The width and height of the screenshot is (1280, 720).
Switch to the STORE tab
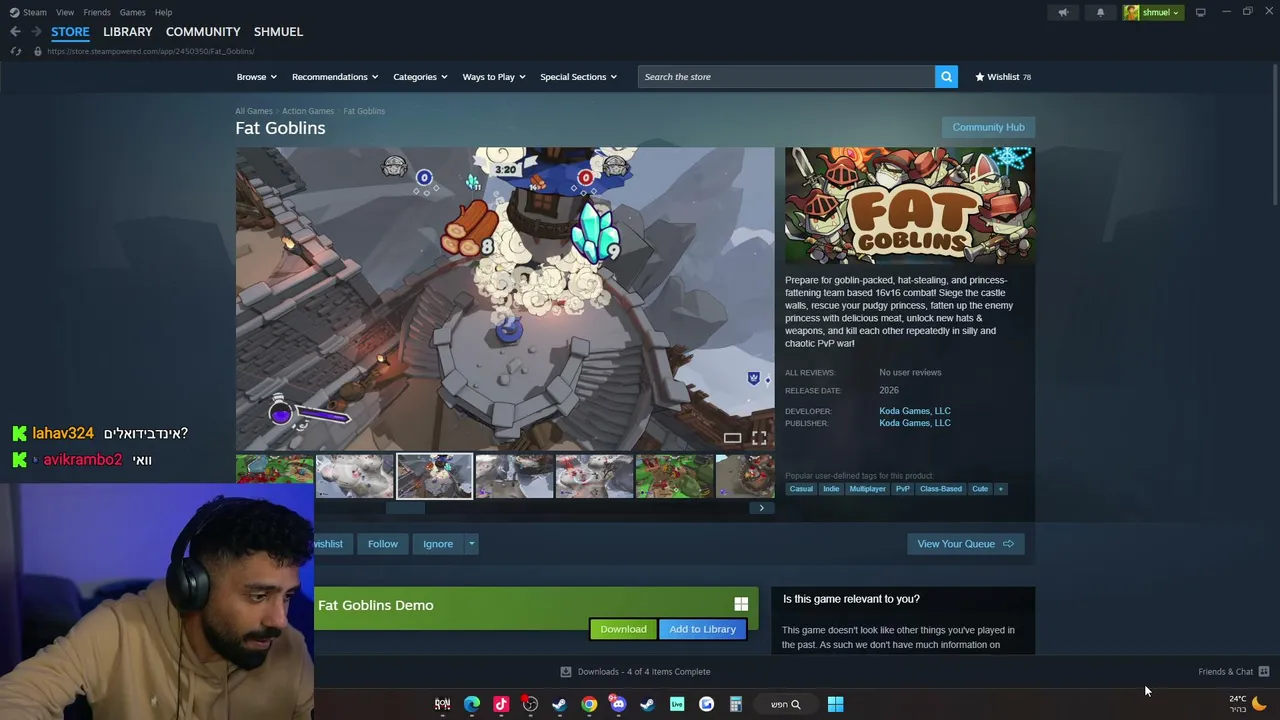tap(70, 32)
